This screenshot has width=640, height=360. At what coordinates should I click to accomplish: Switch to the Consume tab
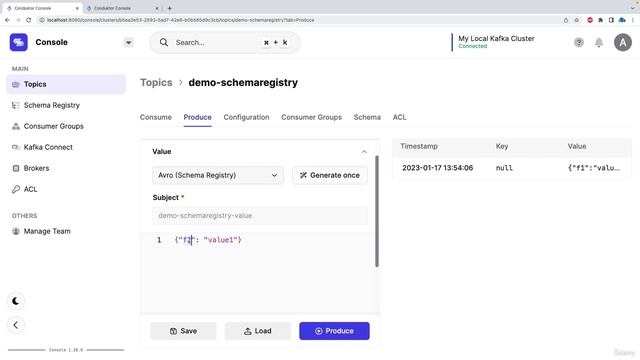tap(156, 117)
